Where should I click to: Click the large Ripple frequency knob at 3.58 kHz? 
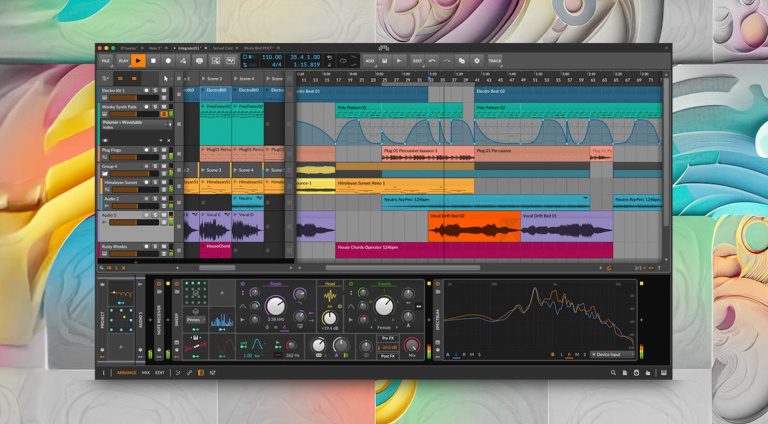275,306
